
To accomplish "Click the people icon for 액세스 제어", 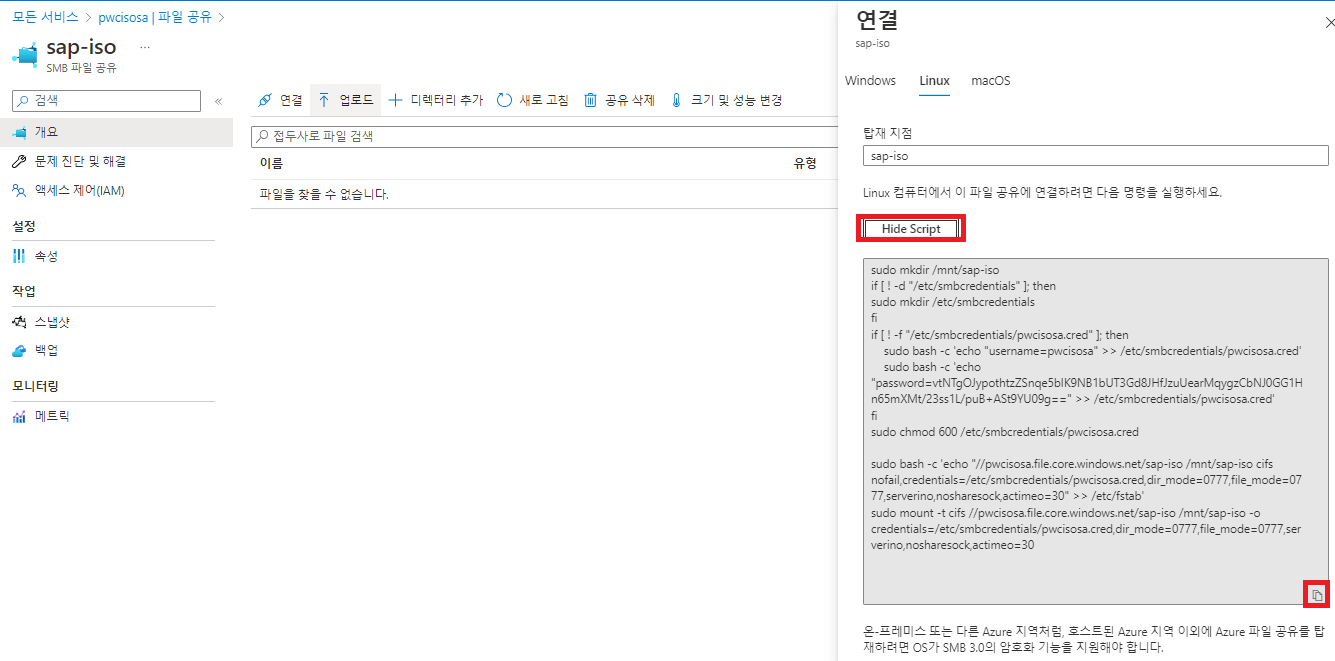I will click(19, 190).
